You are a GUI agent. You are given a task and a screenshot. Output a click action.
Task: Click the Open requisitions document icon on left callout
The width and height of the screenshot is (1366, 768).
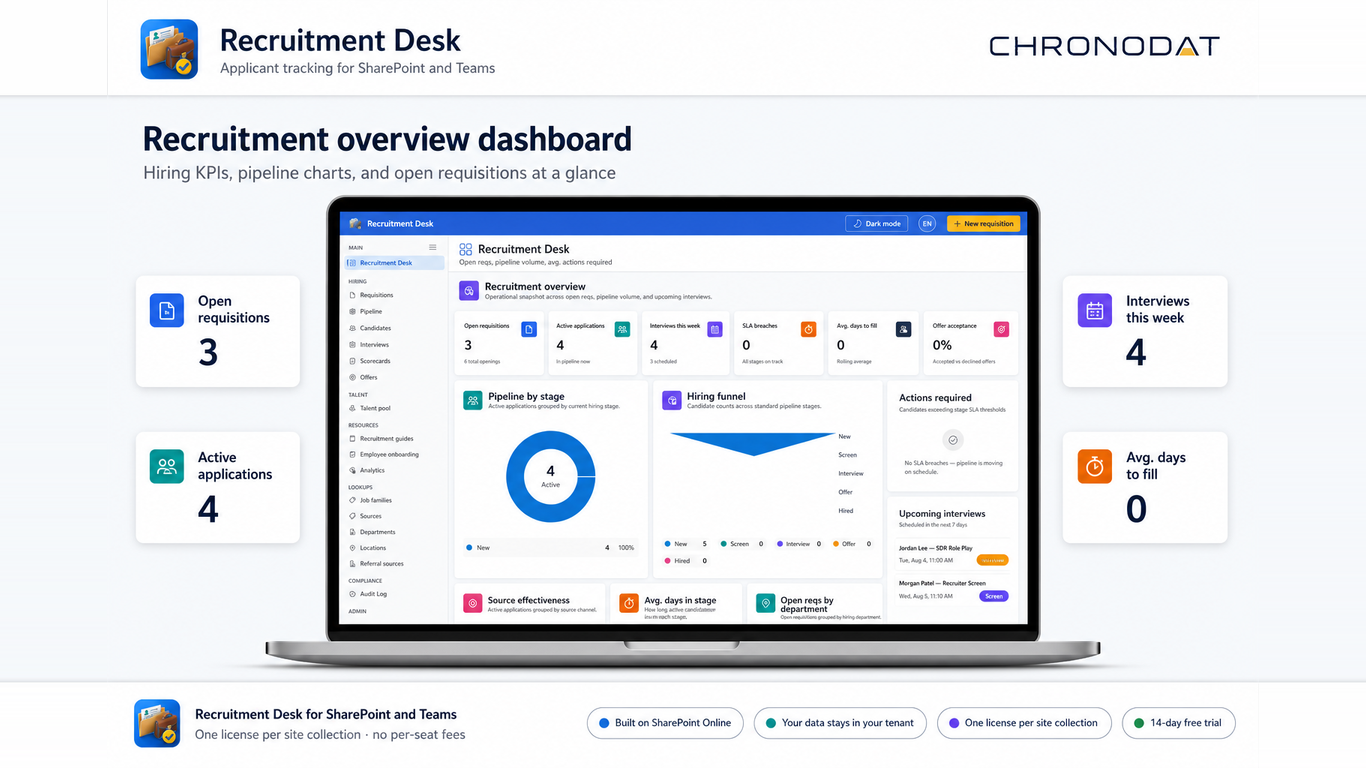tap(167, 310)
